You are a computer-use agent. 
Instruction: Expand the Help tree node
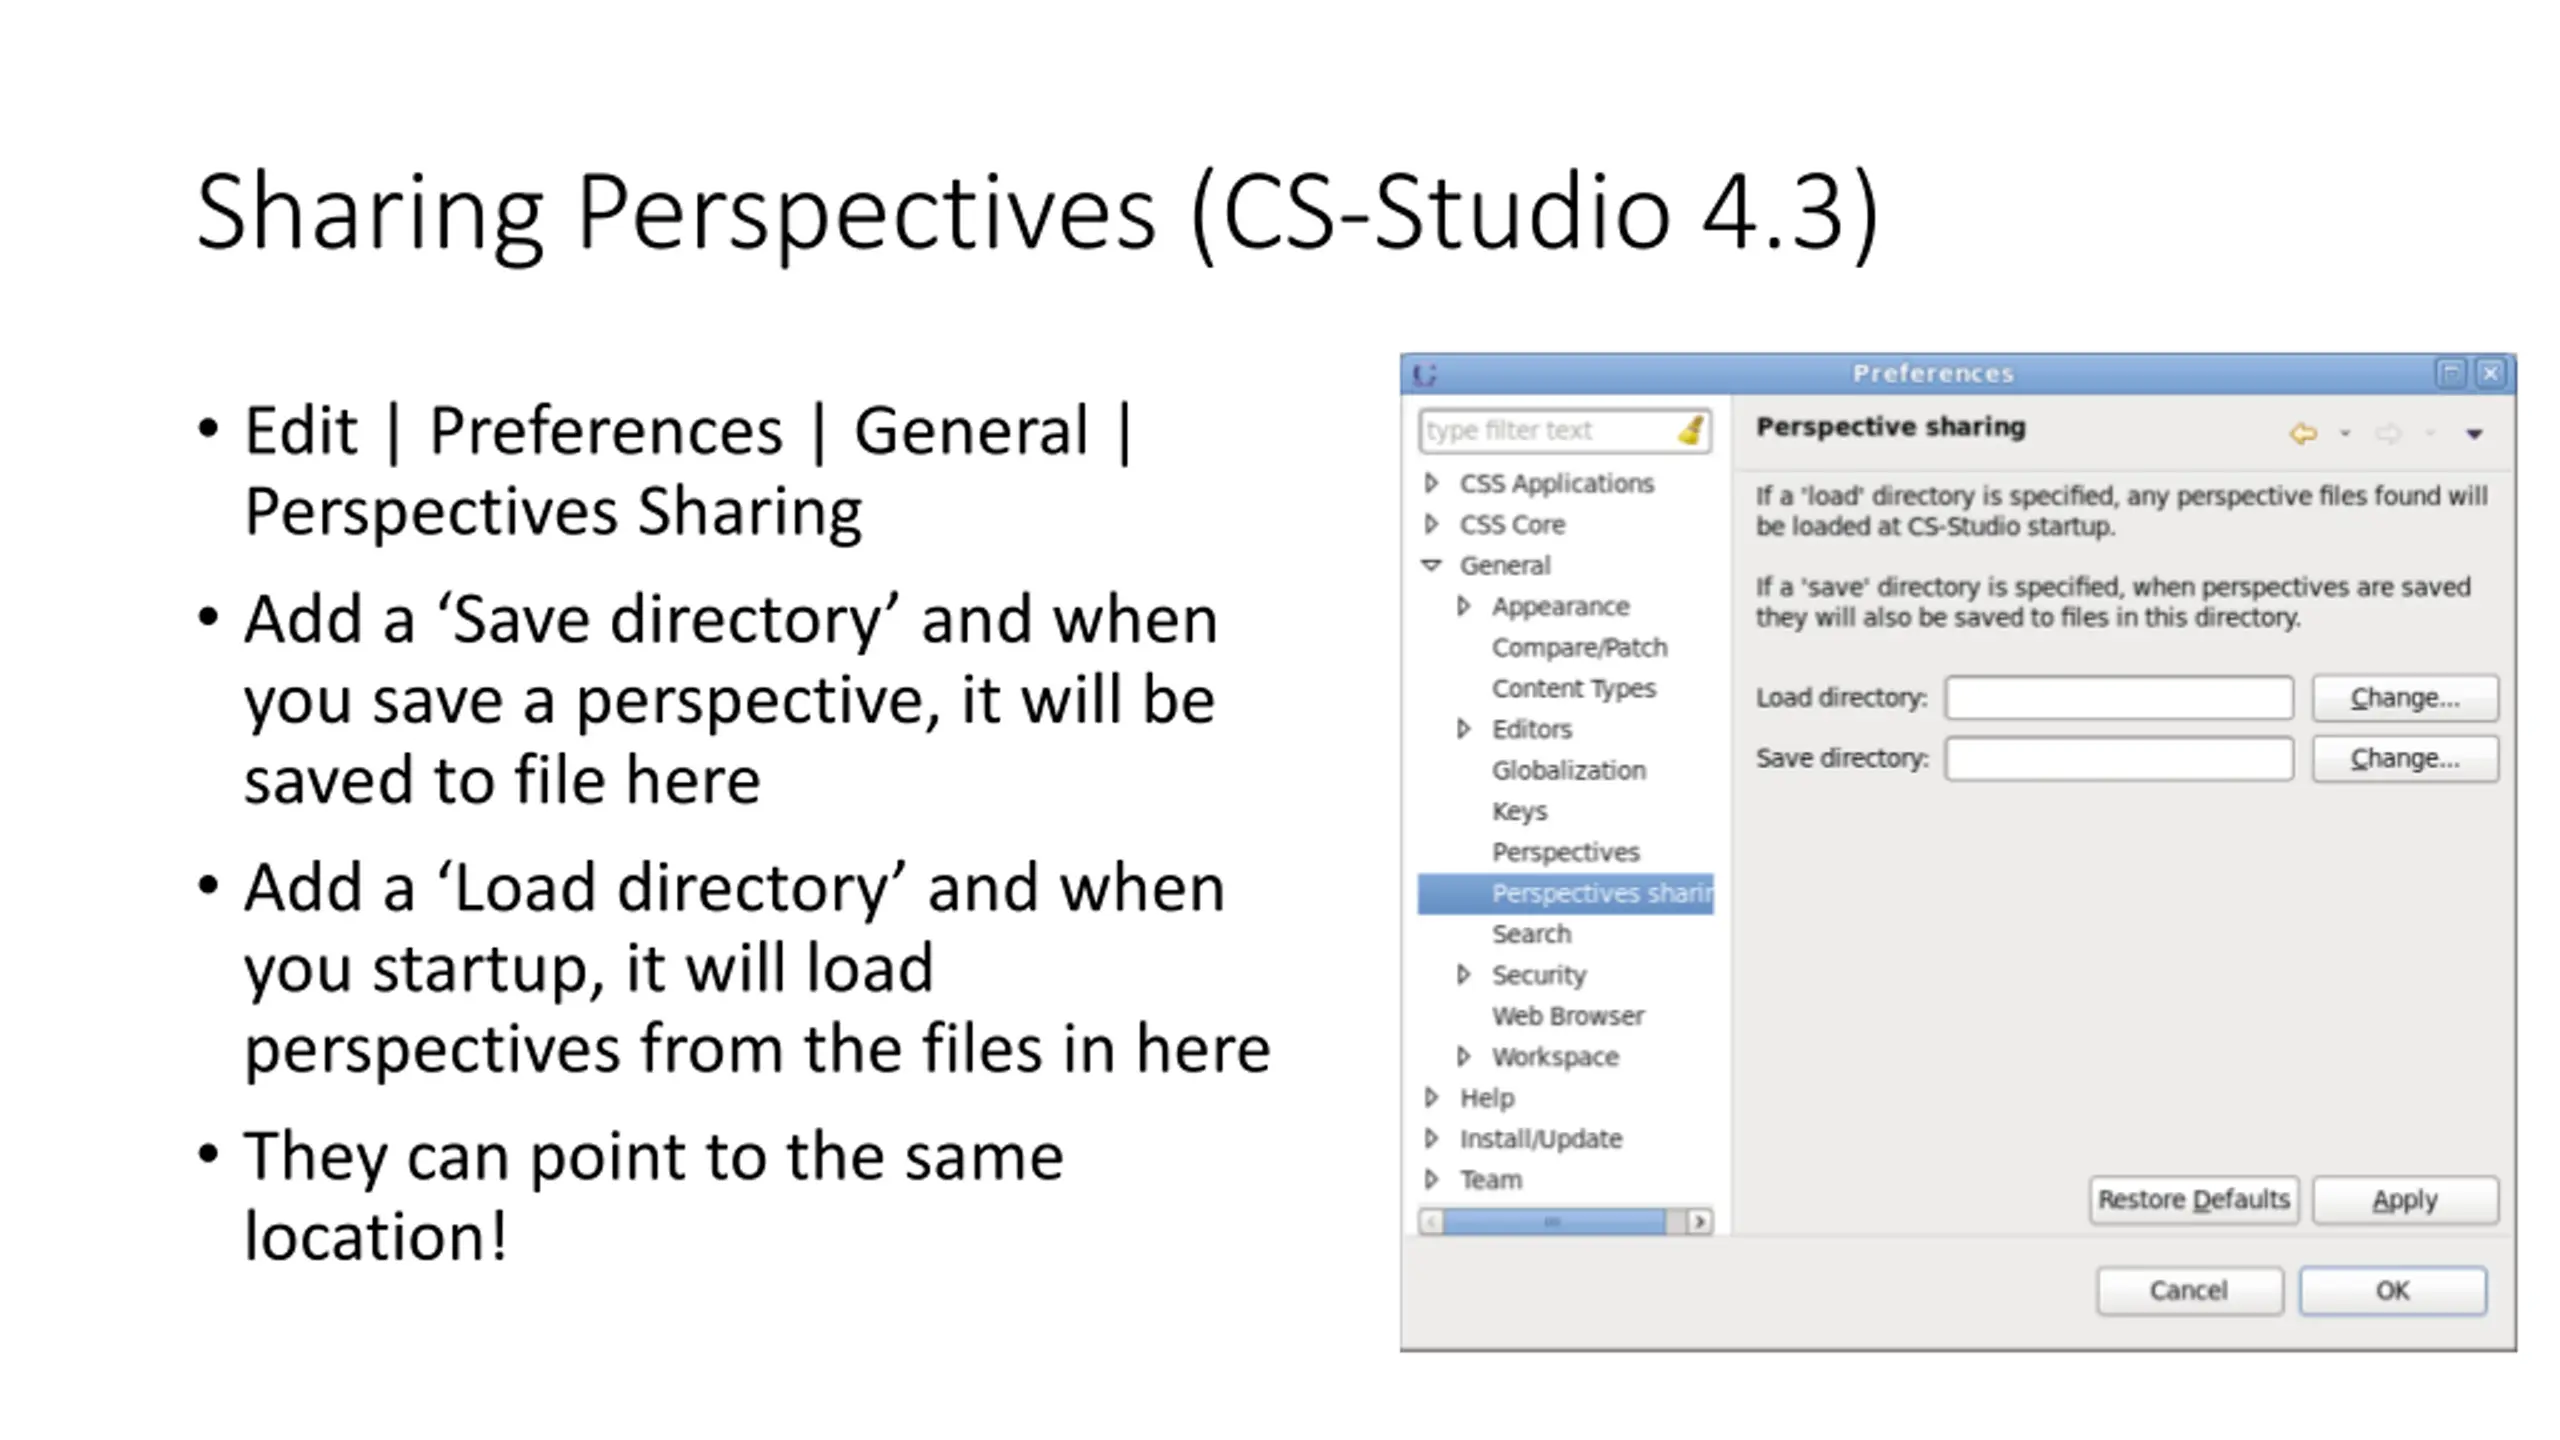point(1431,1097)
